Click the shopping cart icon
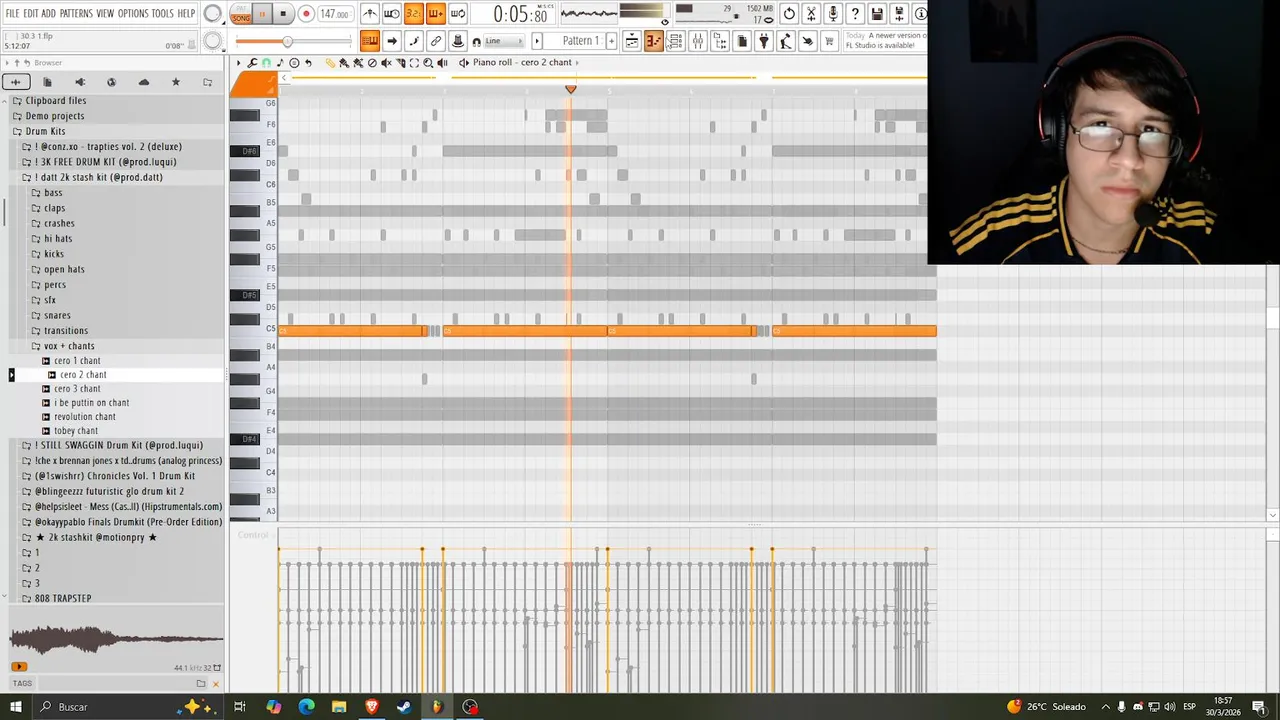The image size is (1280, 720). (x=829, y=41)
